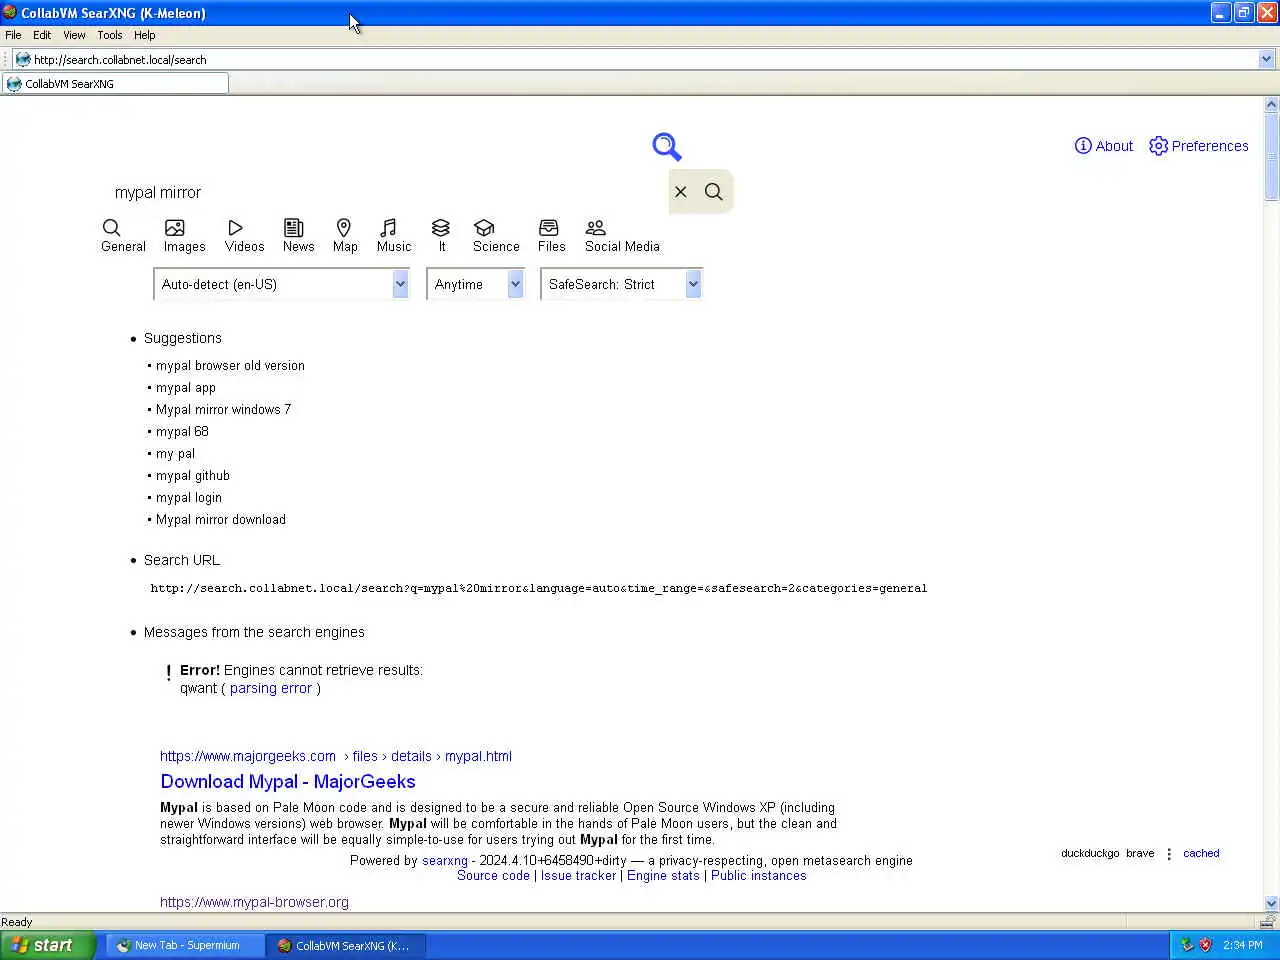Viewport: 1280px width, 960px height.
Task: Select the General category icon
Action: (112, 228)
